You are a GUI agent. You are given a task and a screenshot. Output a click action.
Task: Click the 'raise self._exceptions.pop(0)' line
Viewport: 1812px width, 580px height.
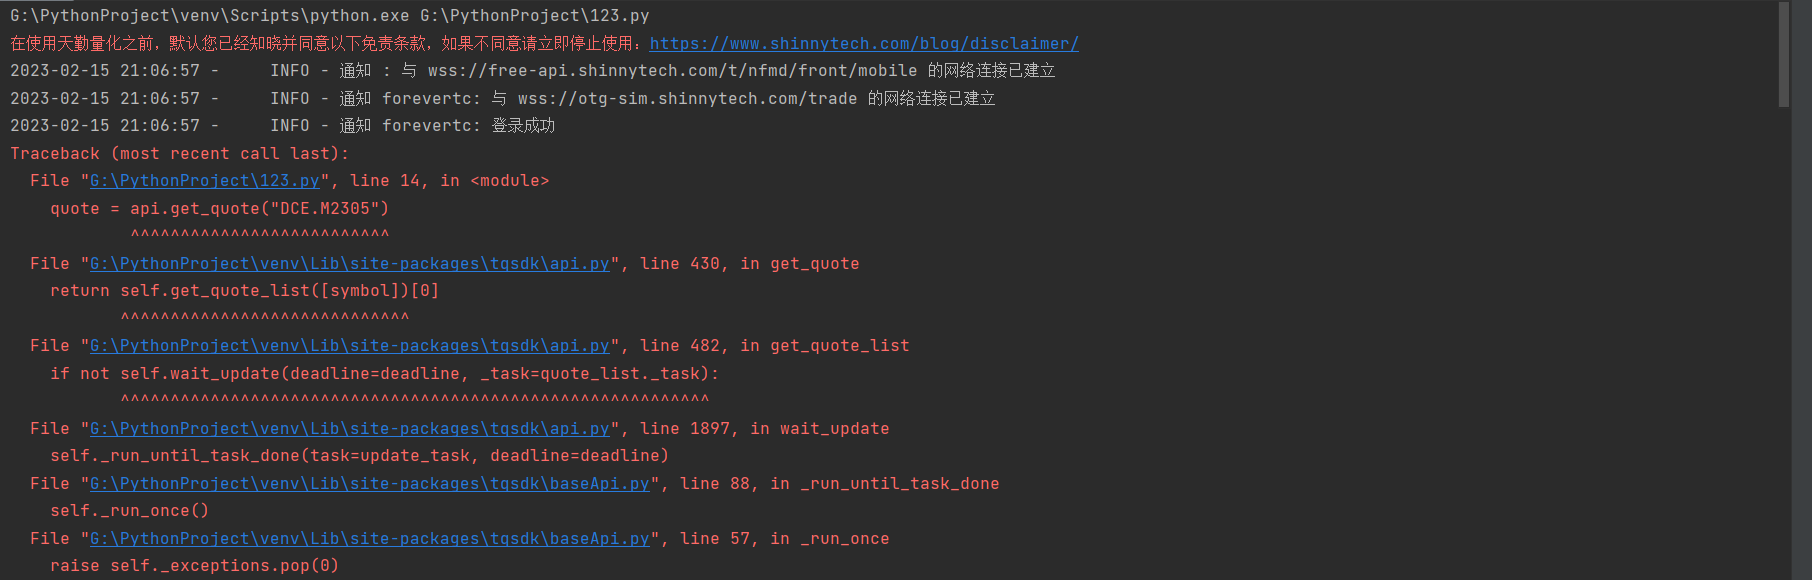(x=195, y=565)
